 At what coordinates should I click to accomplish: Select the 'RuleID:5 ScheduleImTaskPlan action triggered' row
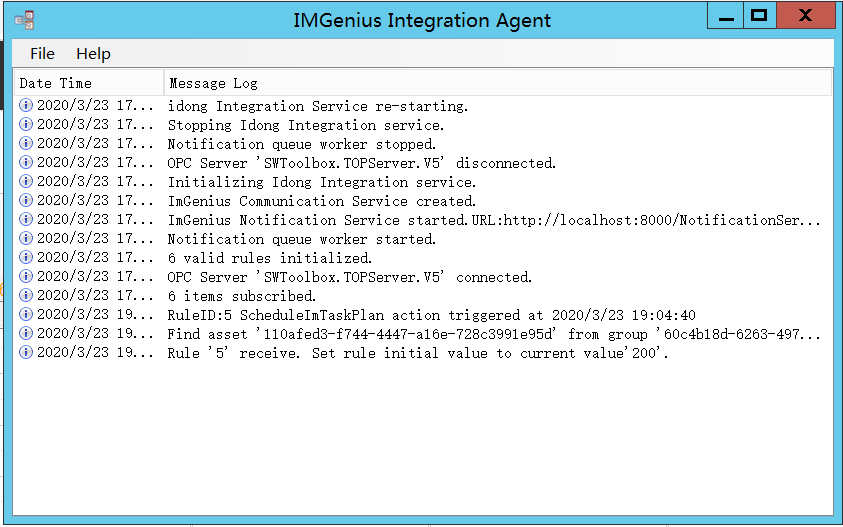pos(431,315)
